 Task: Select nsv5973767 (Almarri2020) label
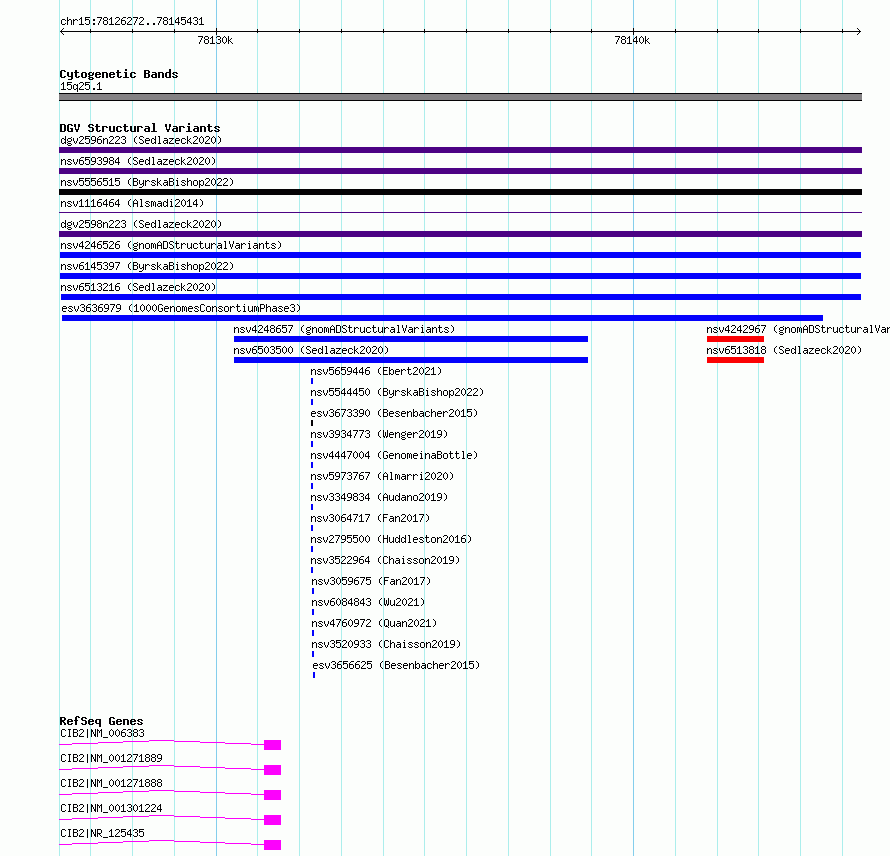point(382,476)
